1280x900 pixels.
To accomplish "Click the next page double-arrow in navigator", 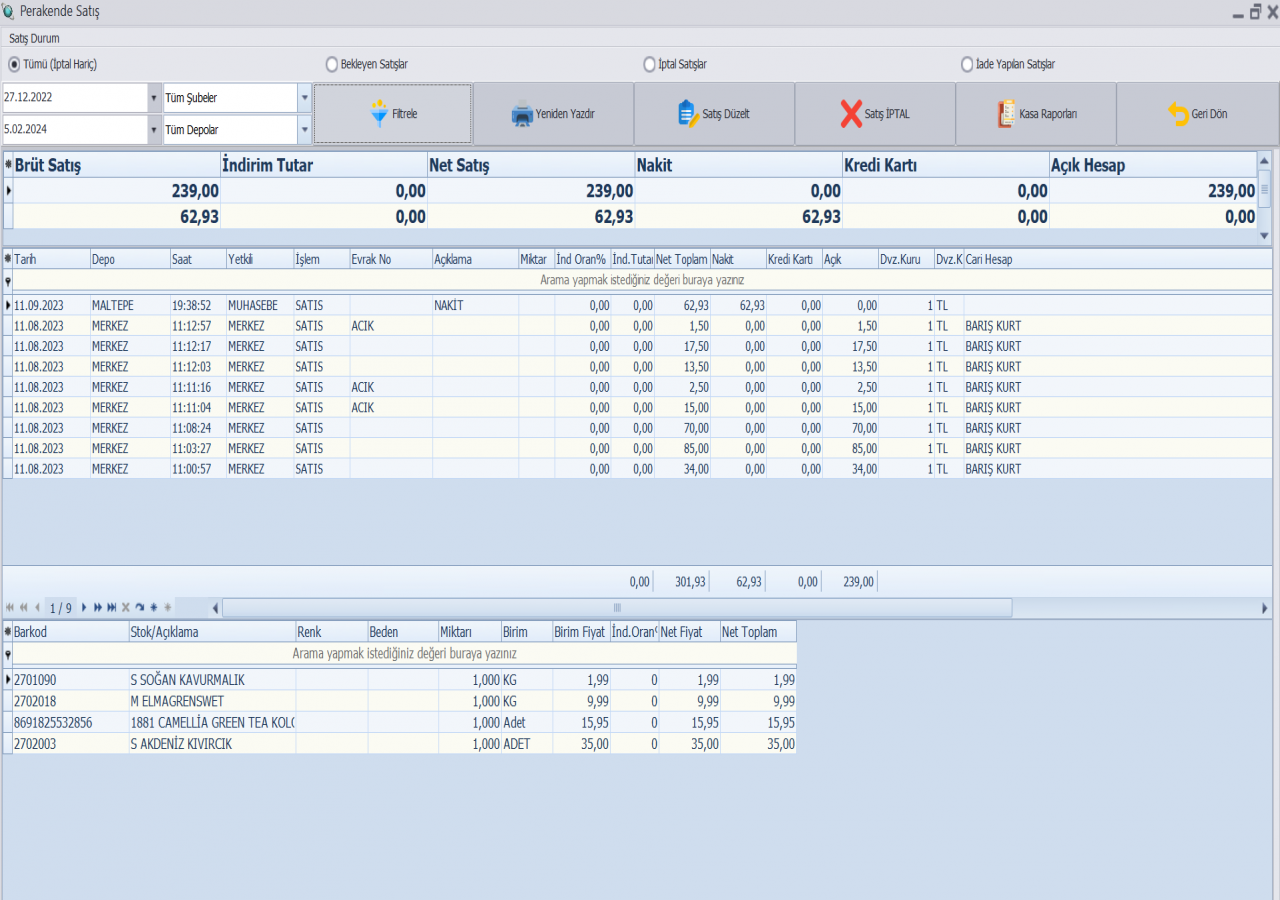I will (x=98, y=607).
